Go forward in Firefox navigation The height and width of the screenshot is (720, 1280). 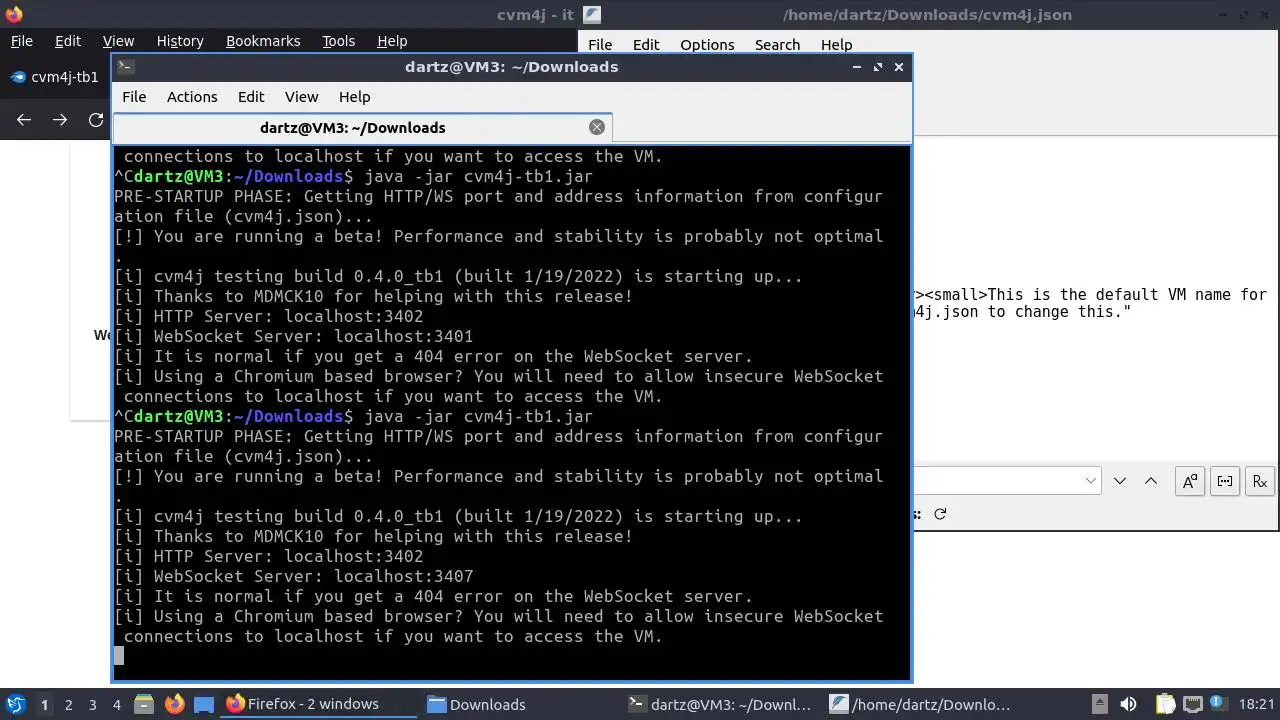click(x=60, y=120)
